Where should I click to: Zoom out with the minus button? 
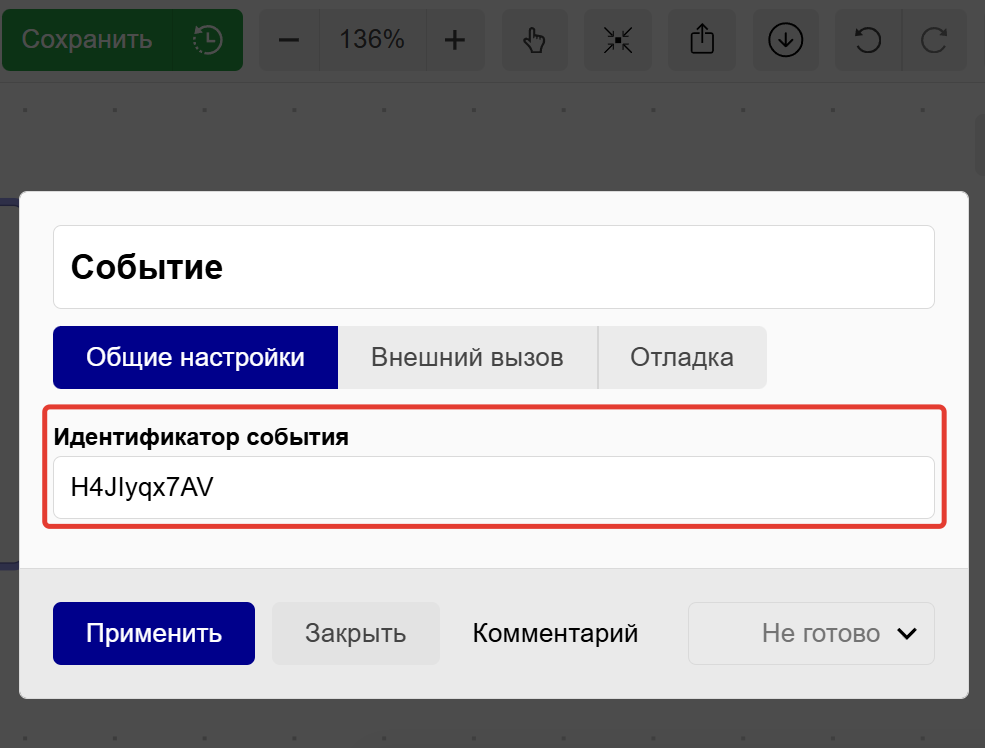pos(289,40)
